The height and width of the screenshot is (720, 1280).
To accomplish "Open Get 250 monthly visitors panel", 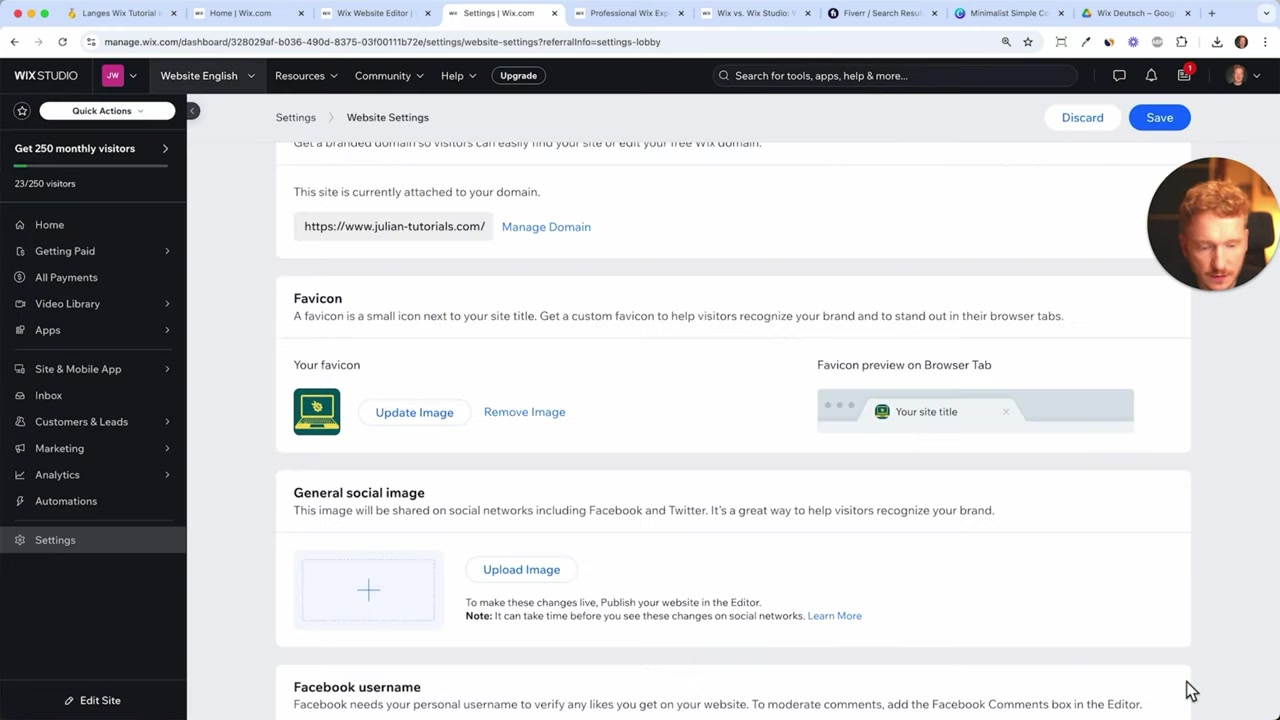I will coord(92,149).
